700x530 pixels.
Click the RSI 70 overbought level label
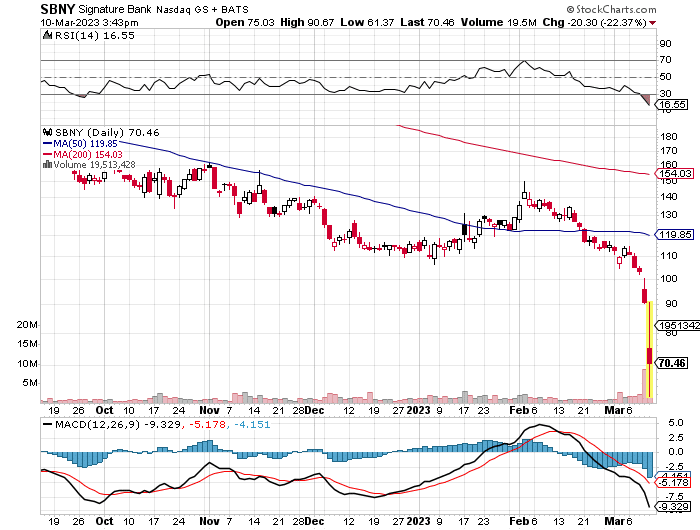(x=665, y=60)
